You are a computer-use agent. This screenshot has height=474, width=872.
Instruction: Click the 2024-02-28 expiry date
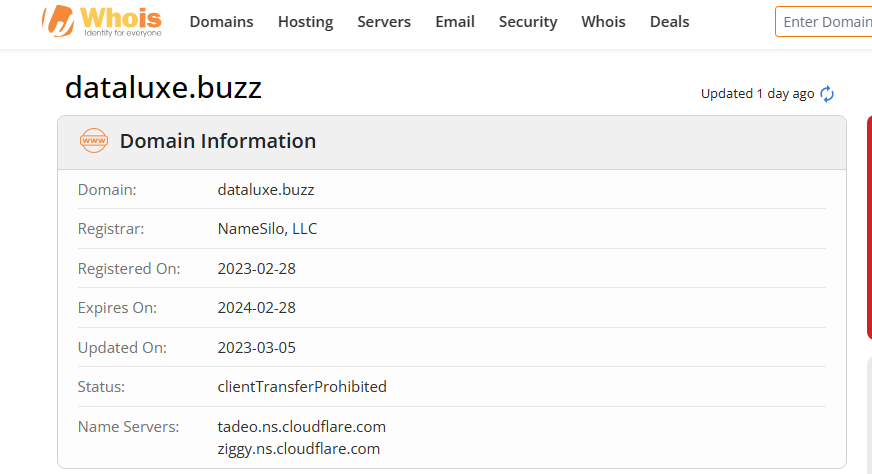[256, 308]
